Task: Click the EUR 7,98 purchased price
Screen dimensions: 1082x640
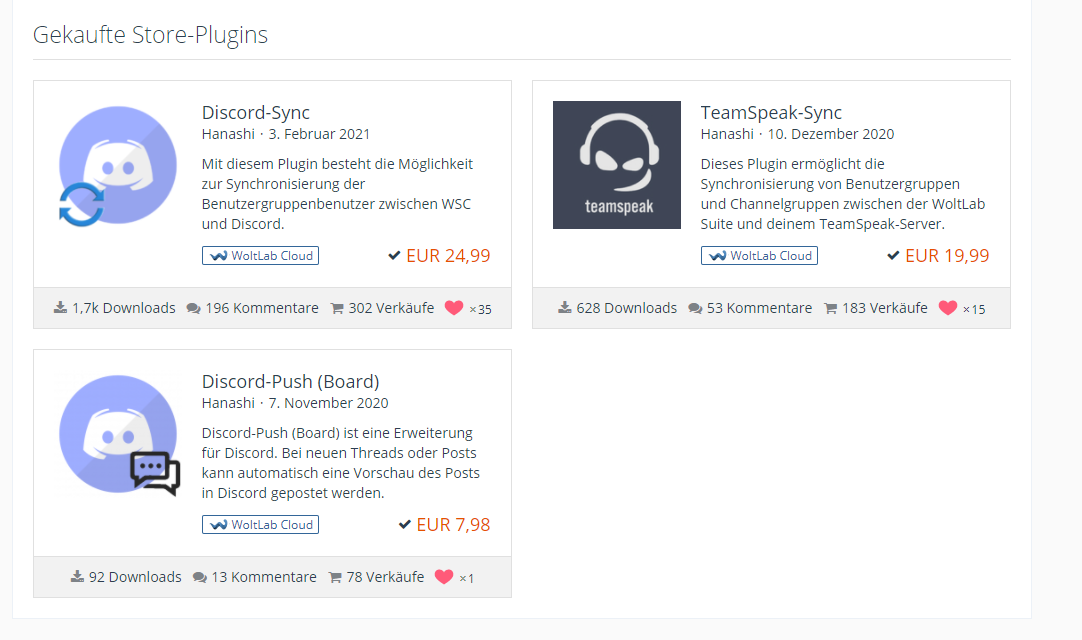Action: click(453, 525)
